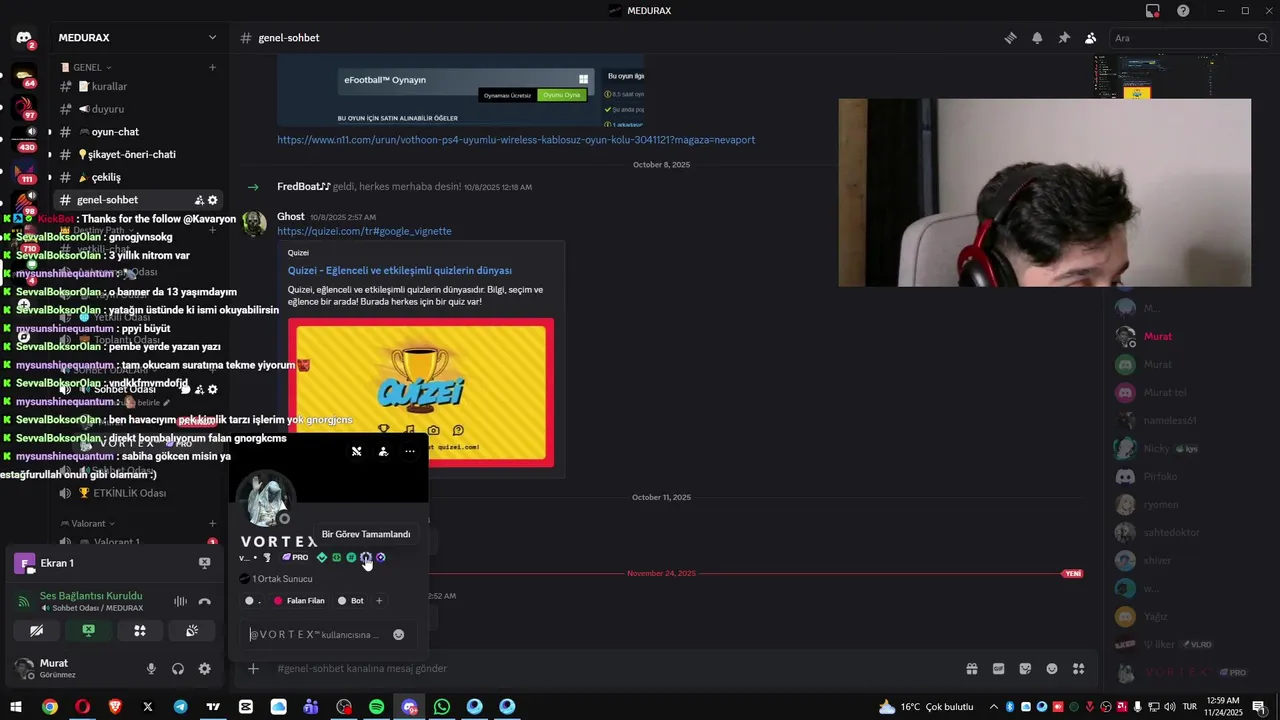Collapse the Valorant category

[88, 523]
